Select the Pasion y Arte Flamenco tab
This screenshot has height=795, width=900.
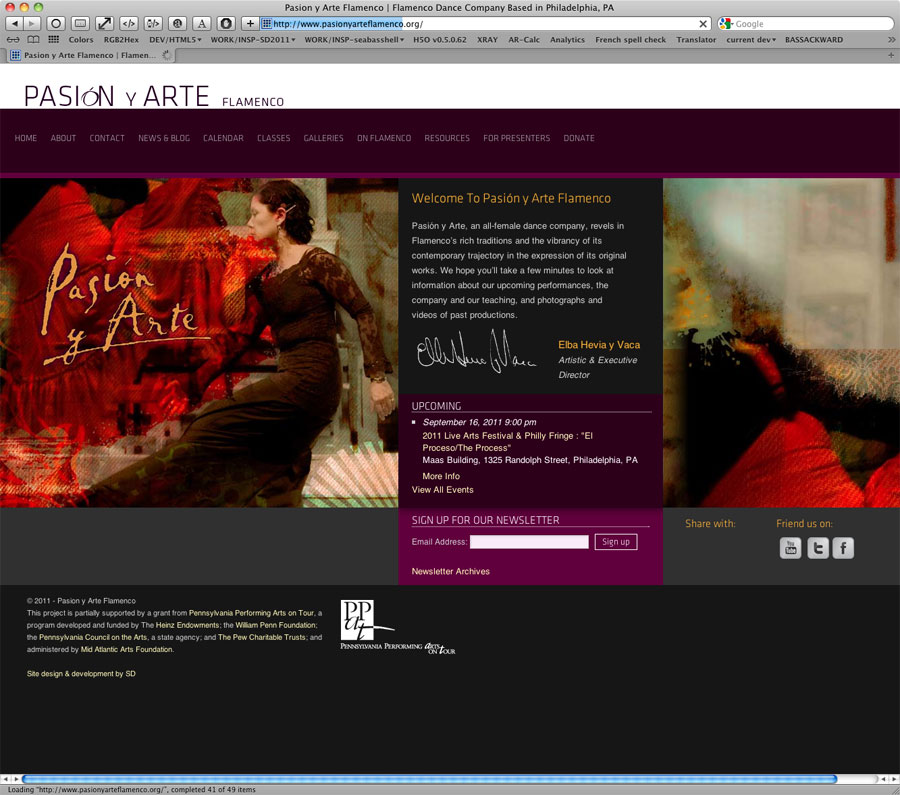(88, 56)
